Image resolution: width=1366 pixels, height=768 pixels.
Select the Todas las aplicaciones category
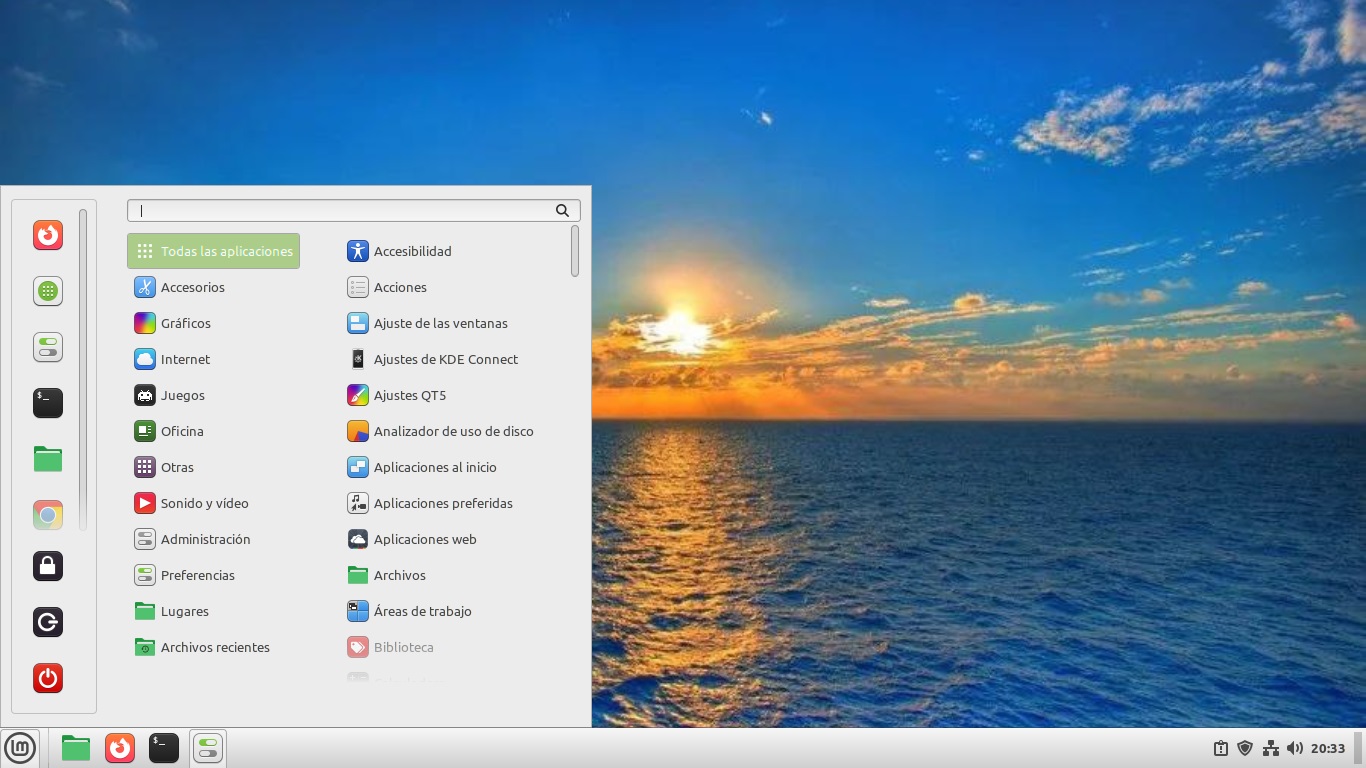pyautogui.click(x=213, y=251)
